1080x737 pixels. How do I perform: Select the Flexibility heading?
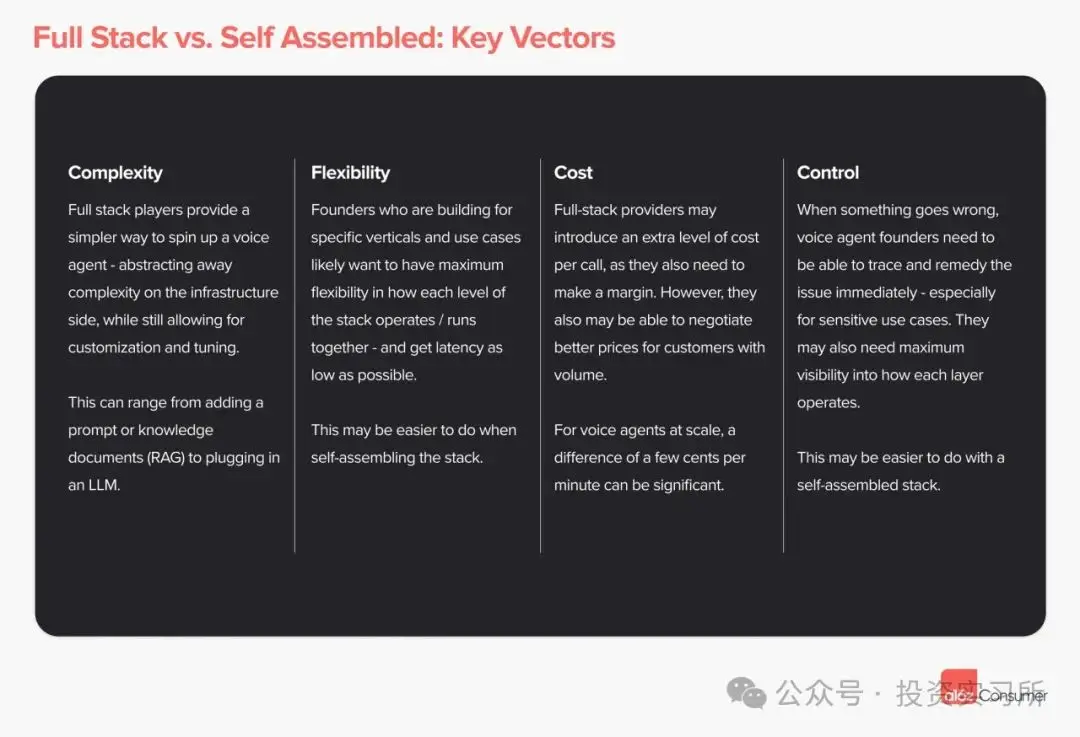coord(350,173)
